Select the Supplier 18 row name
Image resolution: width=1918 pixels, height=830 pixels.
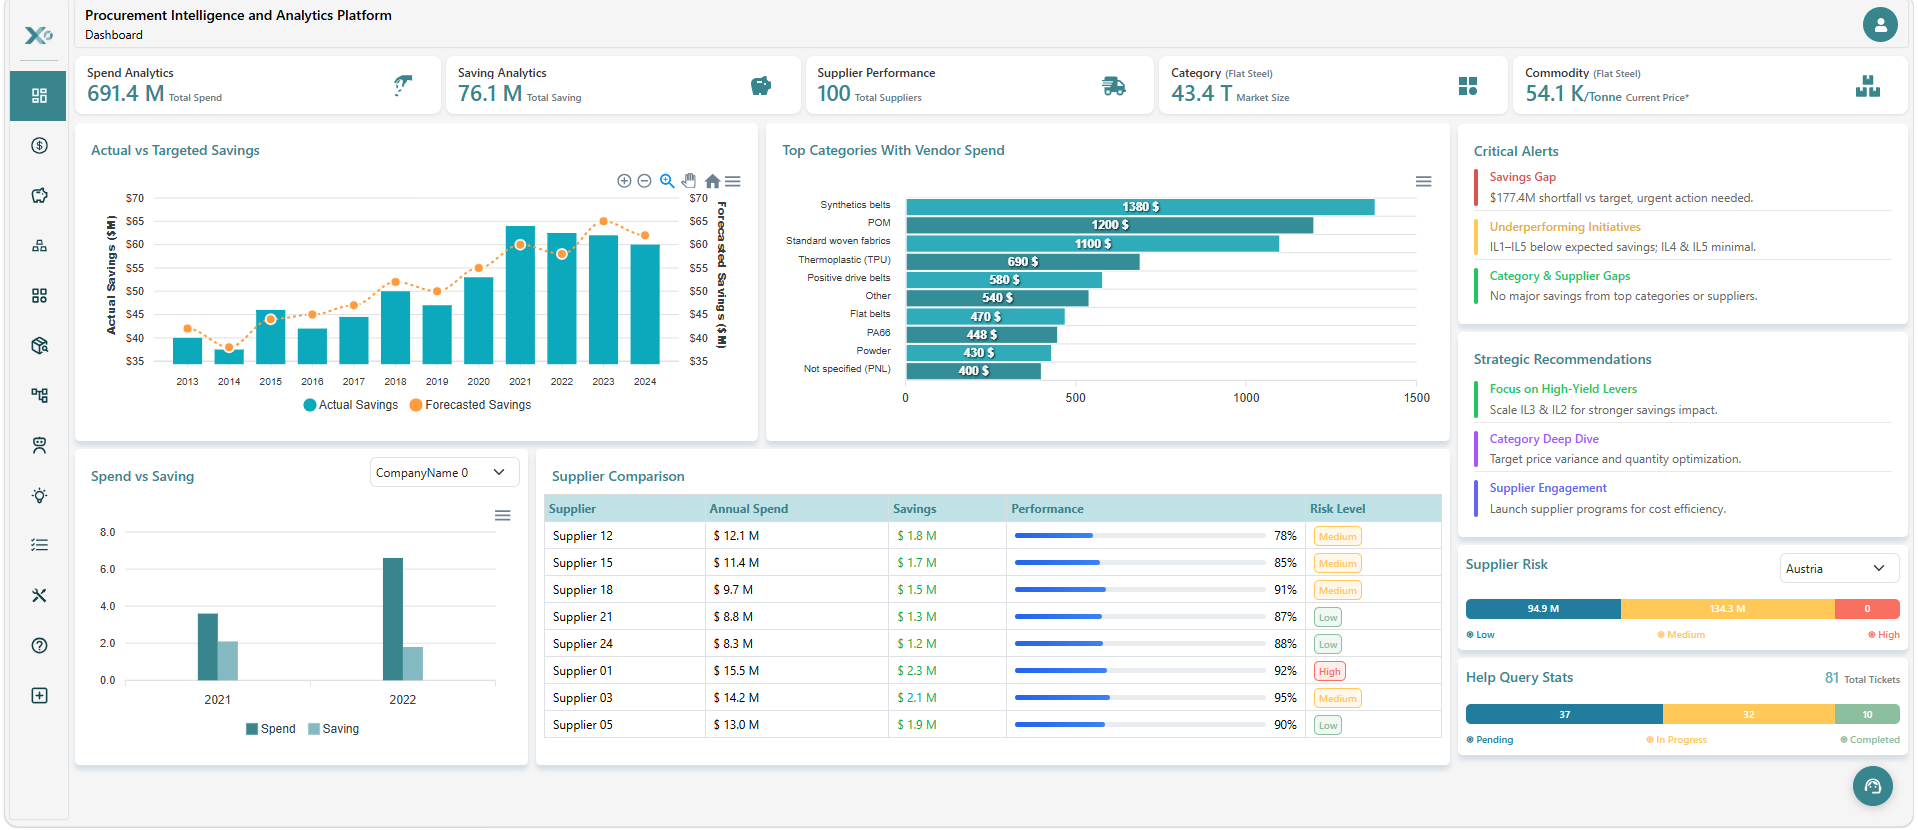coord(583,590)
